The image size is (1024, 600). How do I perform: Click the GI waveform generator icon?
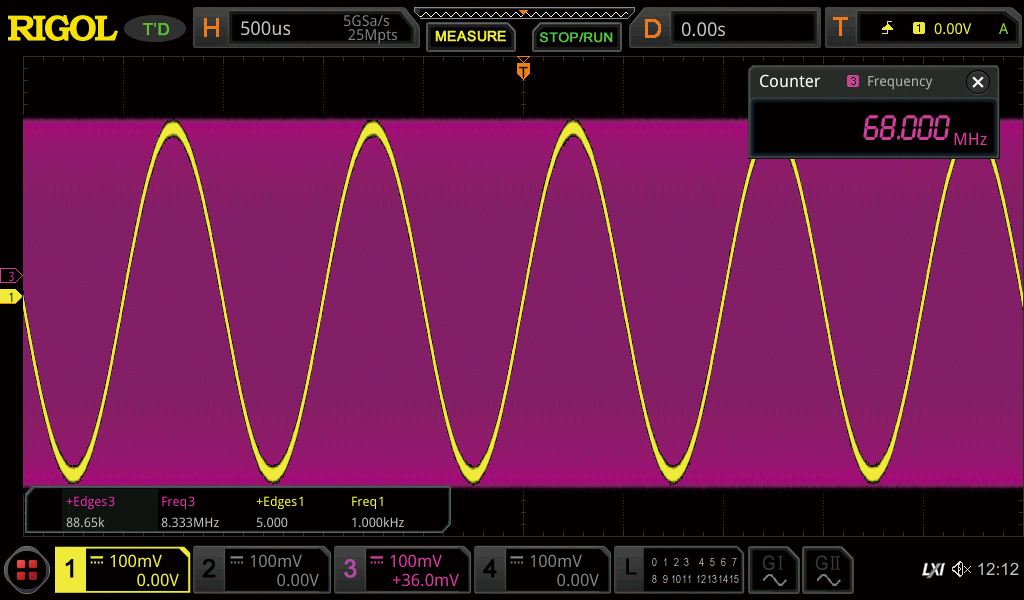click(x=773, y=570)
